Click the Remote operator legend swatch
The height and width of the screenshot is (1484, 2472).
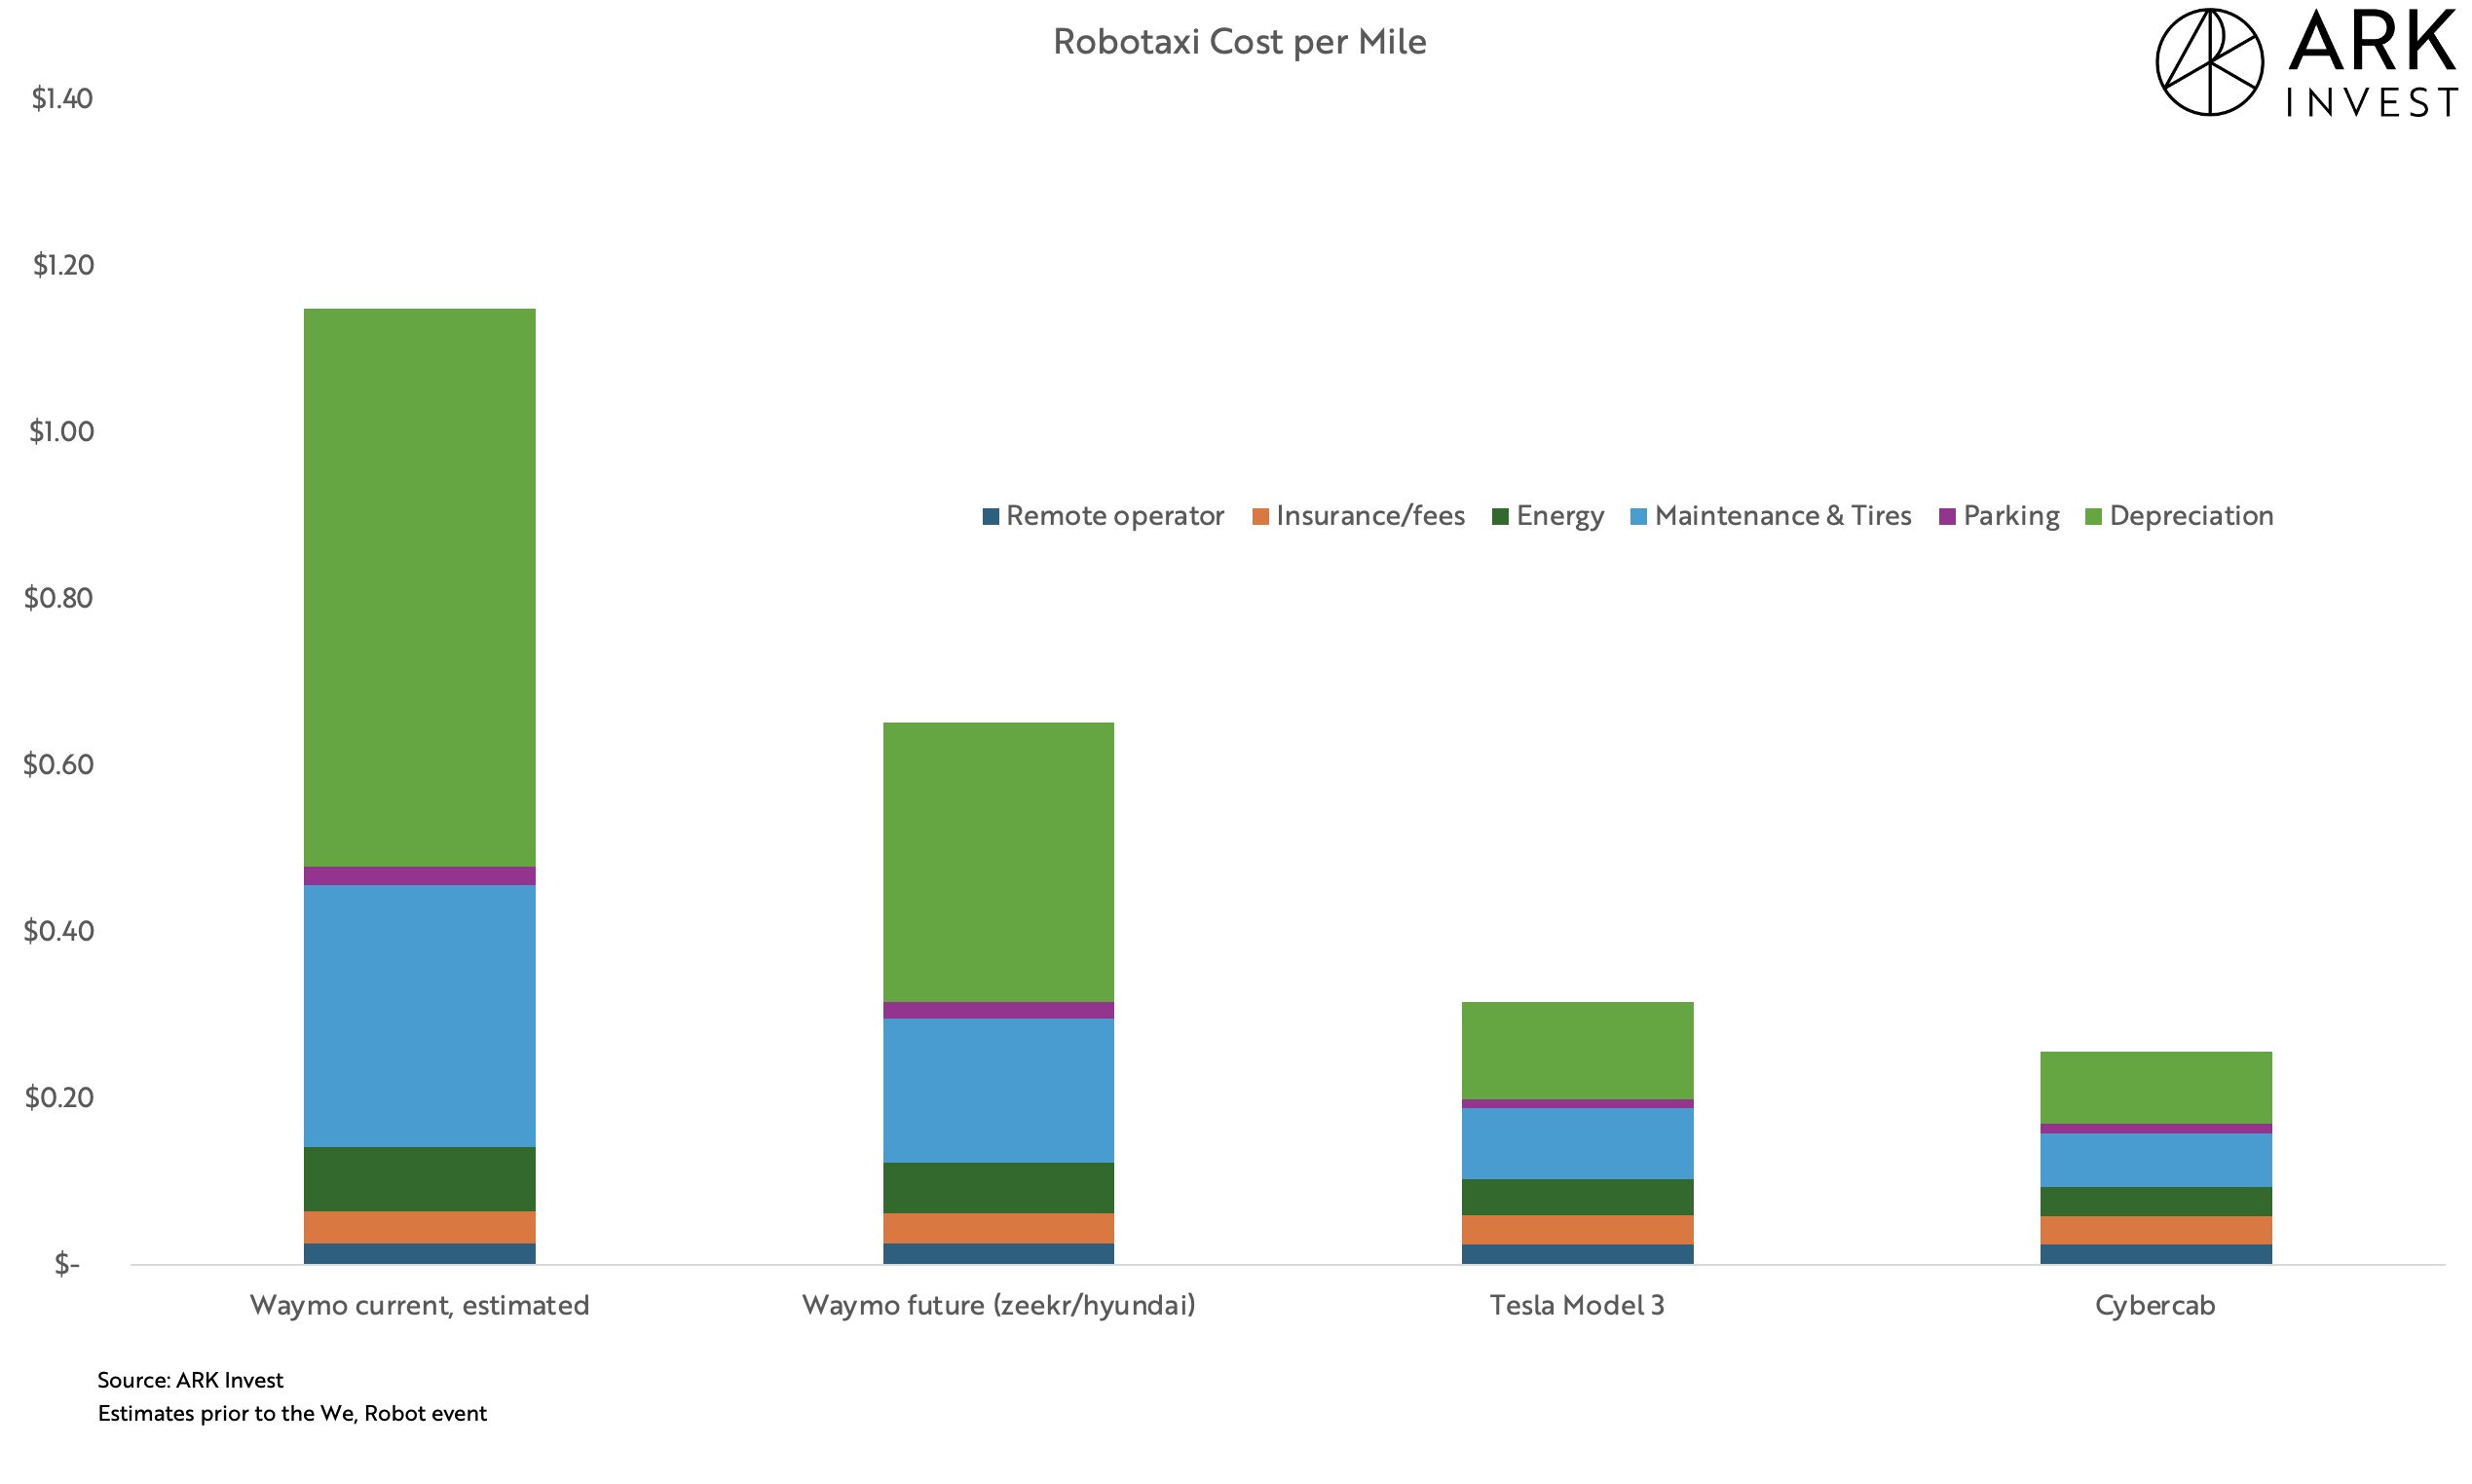coord(991,517)
